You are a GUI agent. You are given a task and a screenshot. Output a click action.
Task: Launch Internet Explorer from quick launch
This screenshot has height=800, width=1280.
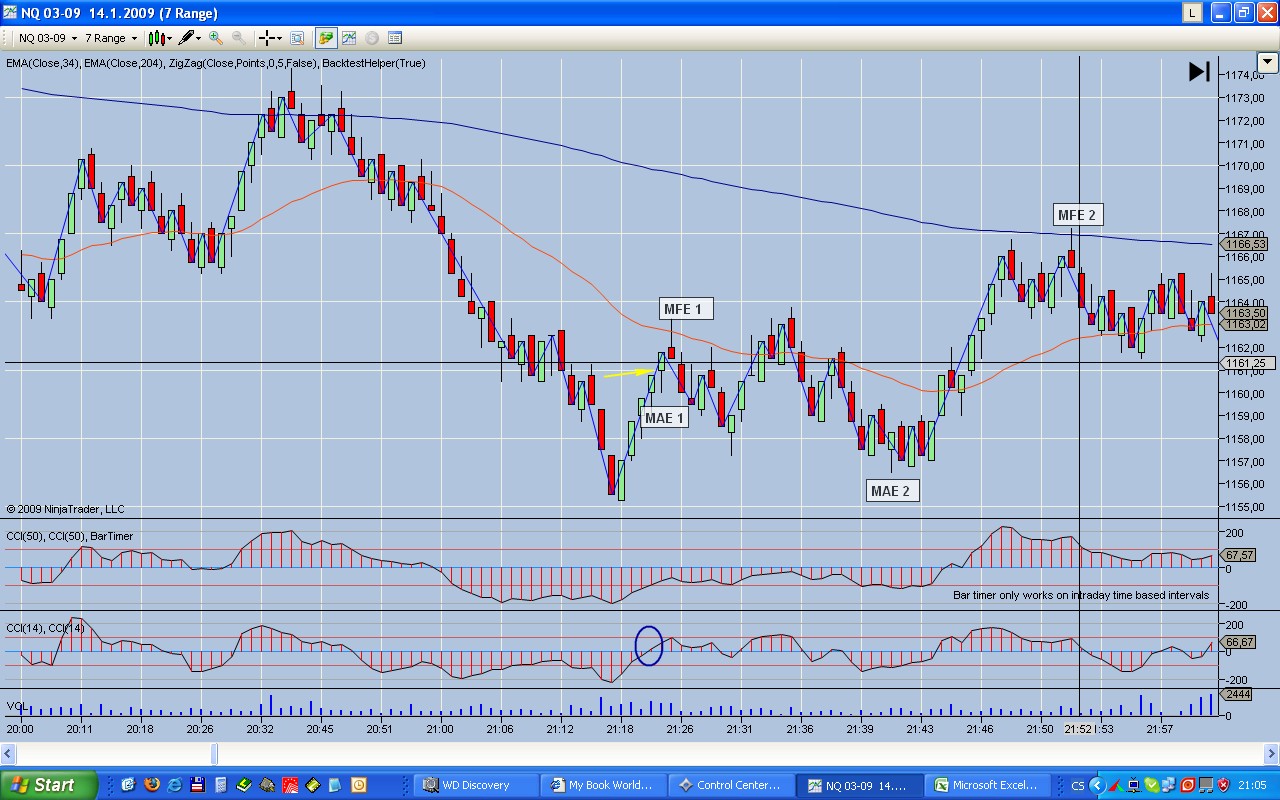175,785
